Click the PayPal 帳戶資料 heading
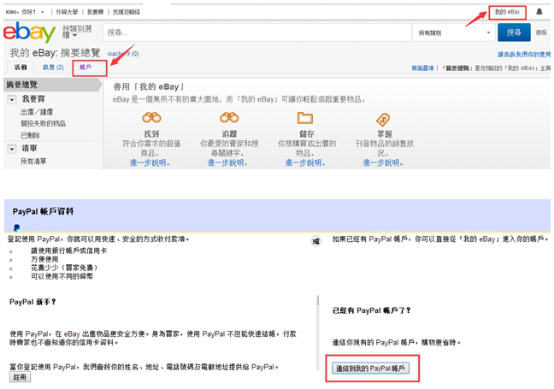The image size is (554, 389). click(x=43, y=211)
